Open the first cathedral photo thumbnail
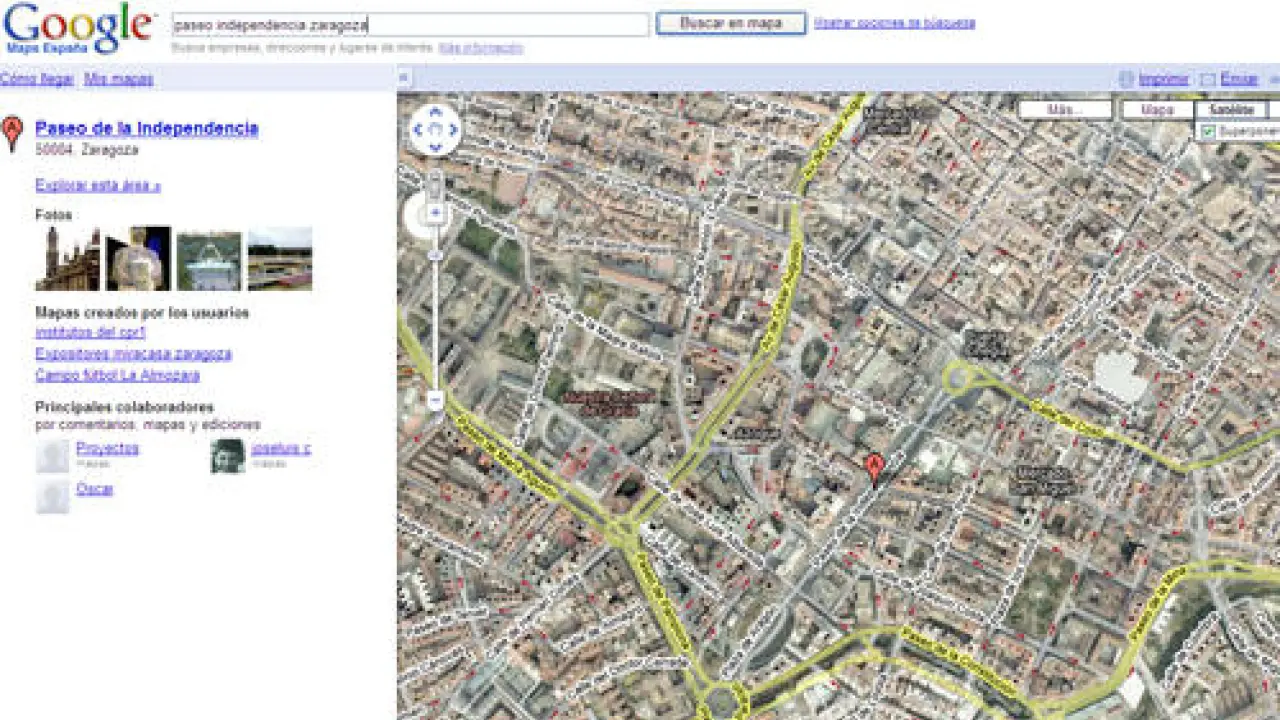Viewport: 1280px width, 720px height. [68, 258]
